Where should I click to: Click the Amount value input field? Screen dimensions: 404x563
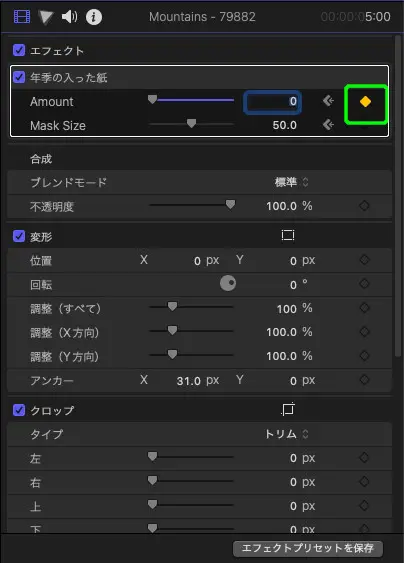(x=272, y=102)
